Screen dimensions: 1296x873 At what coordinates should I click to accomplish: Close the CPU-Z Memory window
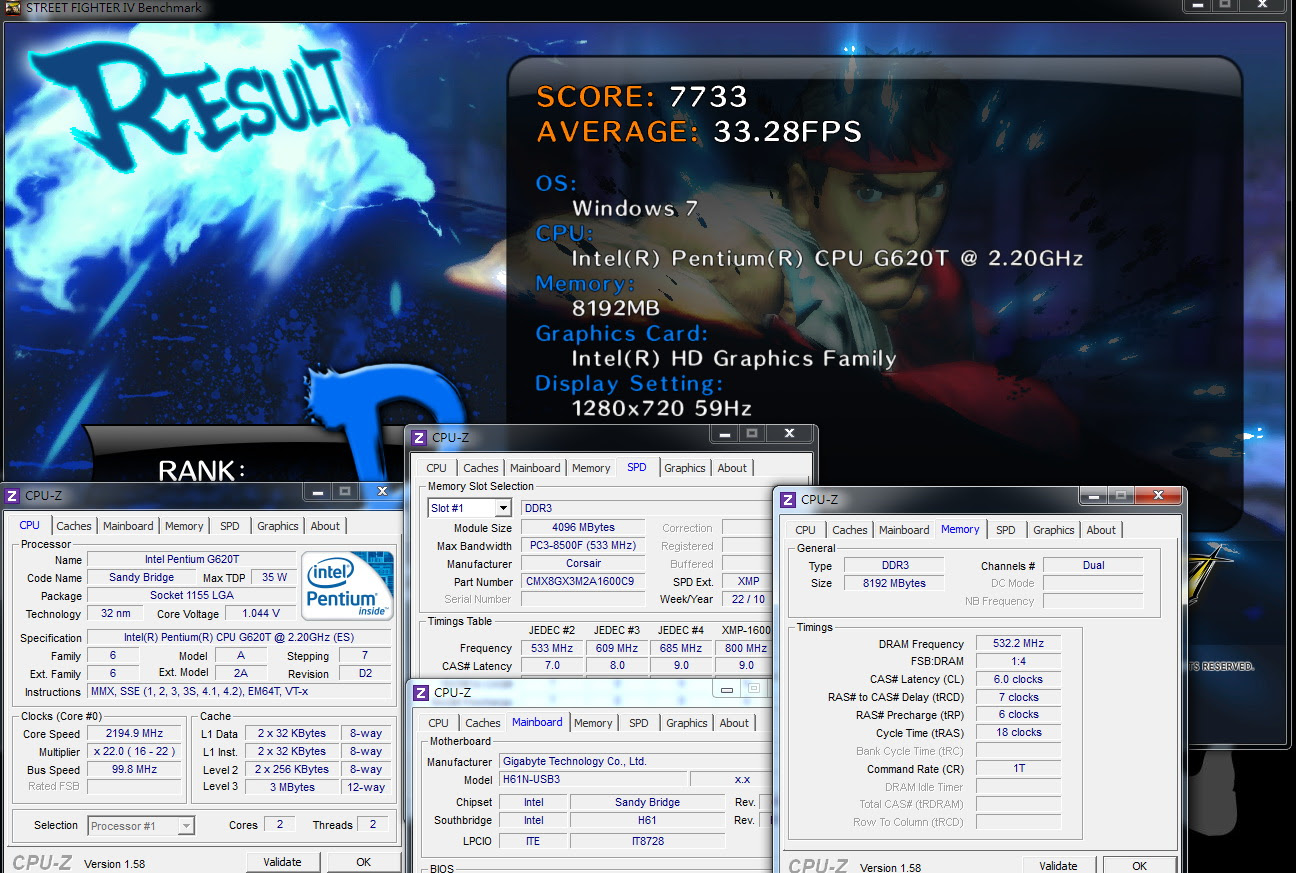[x=1158, y=496]
